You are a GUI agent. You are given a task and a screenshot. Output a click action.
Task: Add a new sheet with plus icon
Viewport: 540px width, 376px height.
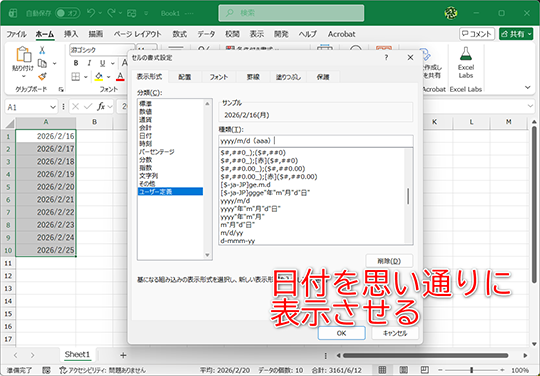123,355
